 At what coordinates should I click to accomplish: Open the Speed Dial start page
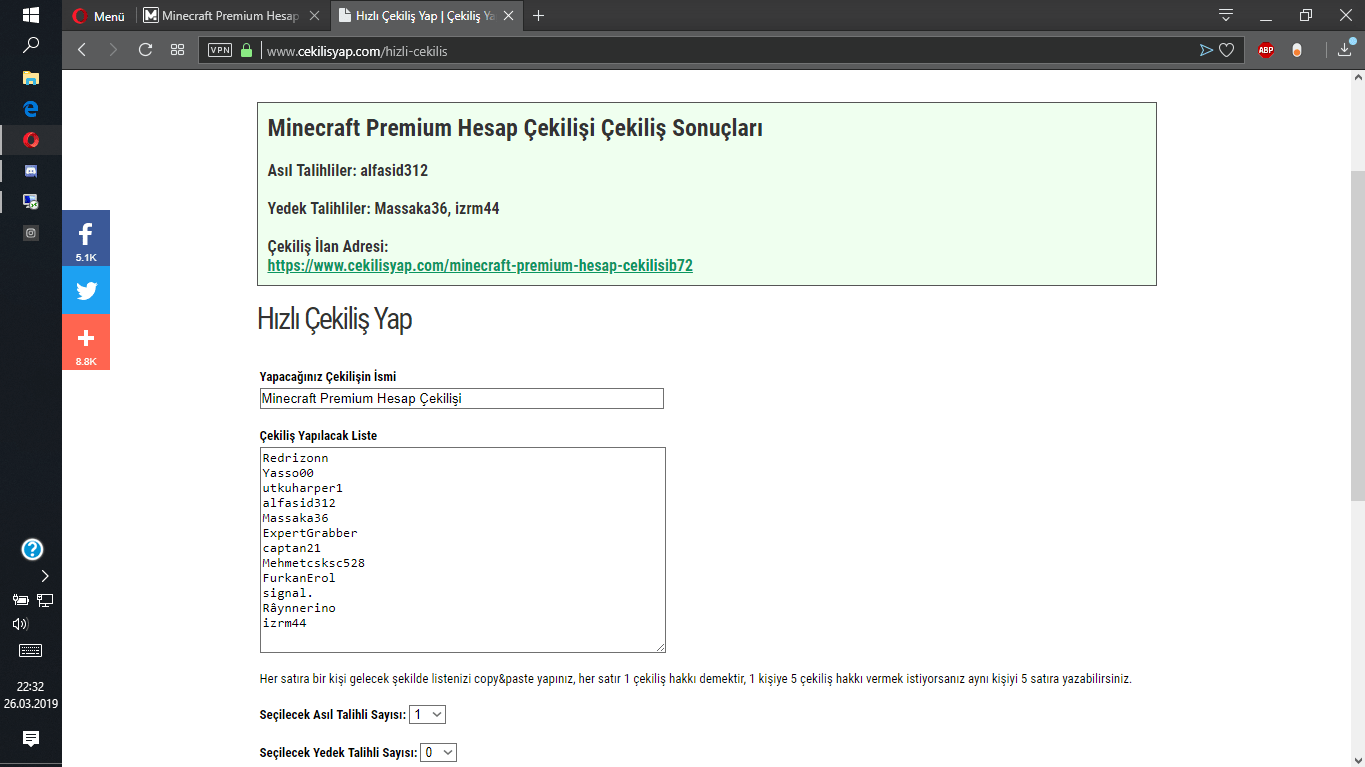tap(177, 50)
